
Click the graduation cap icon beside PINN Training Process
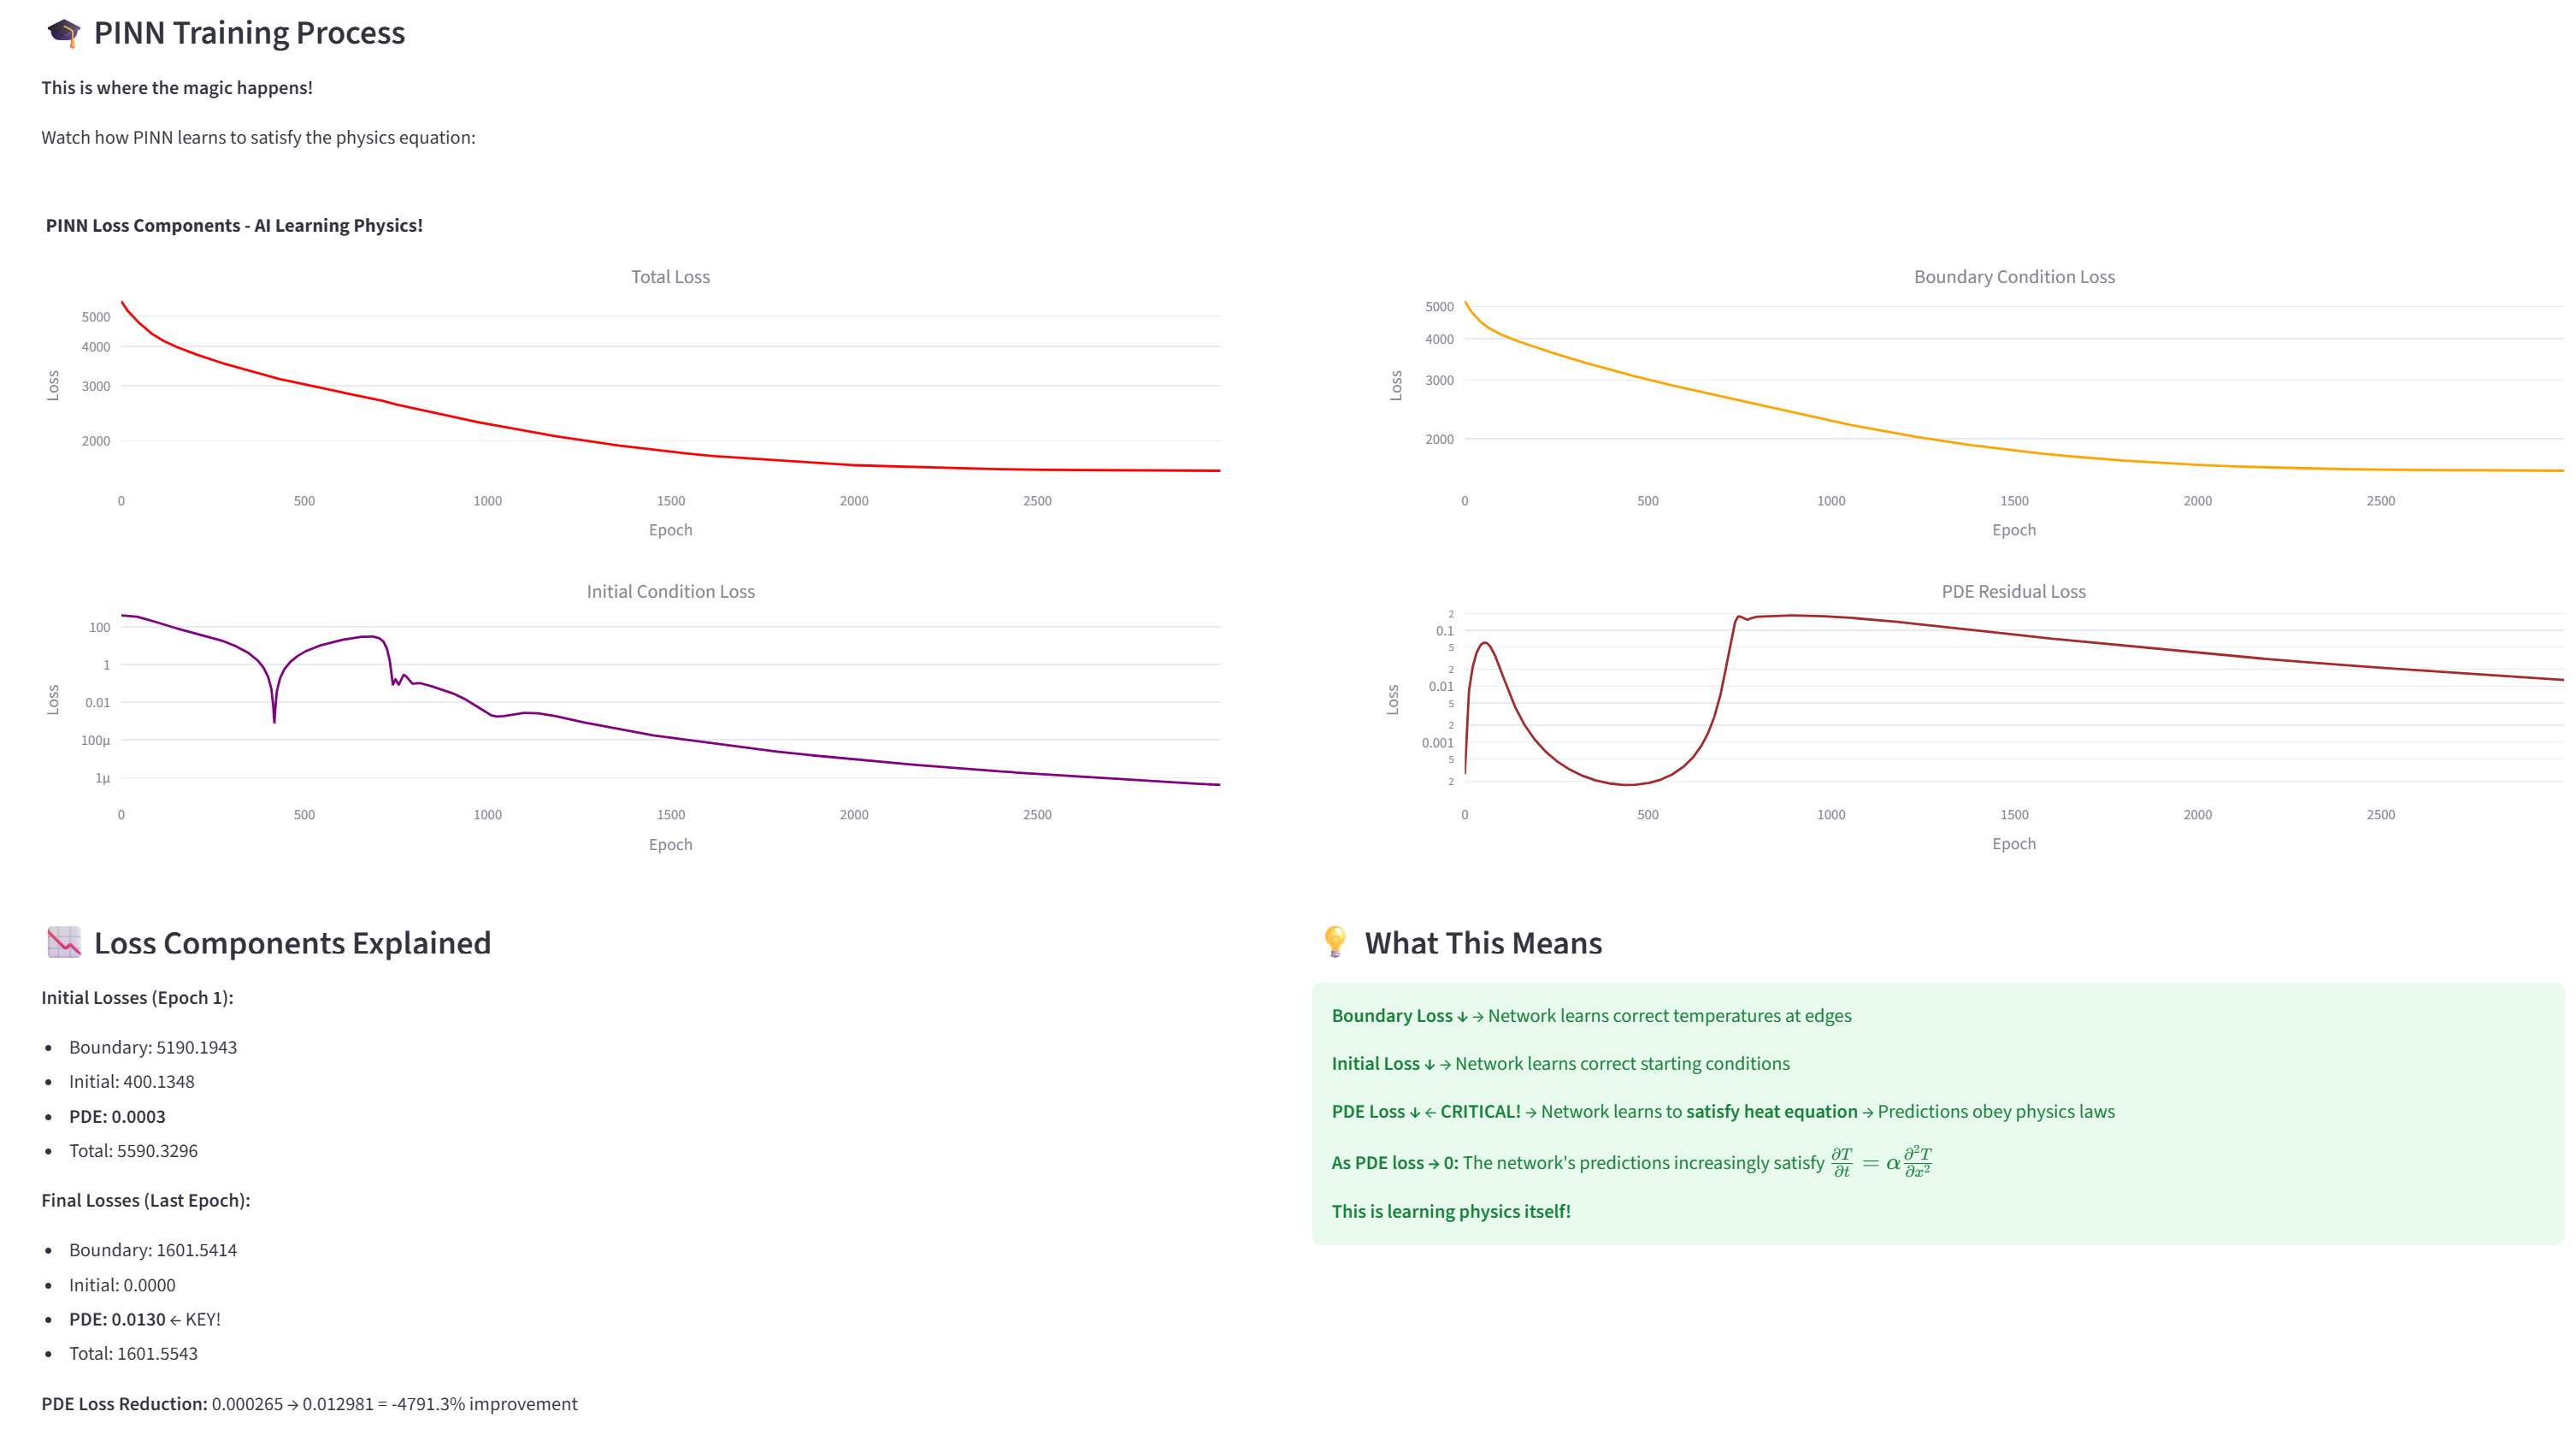pos(64,33)
